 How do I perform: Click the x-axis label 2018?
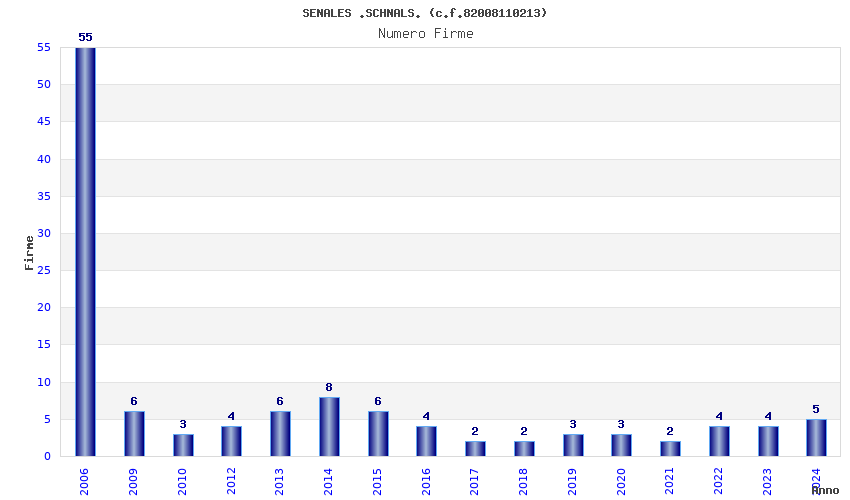coord(523,482)
